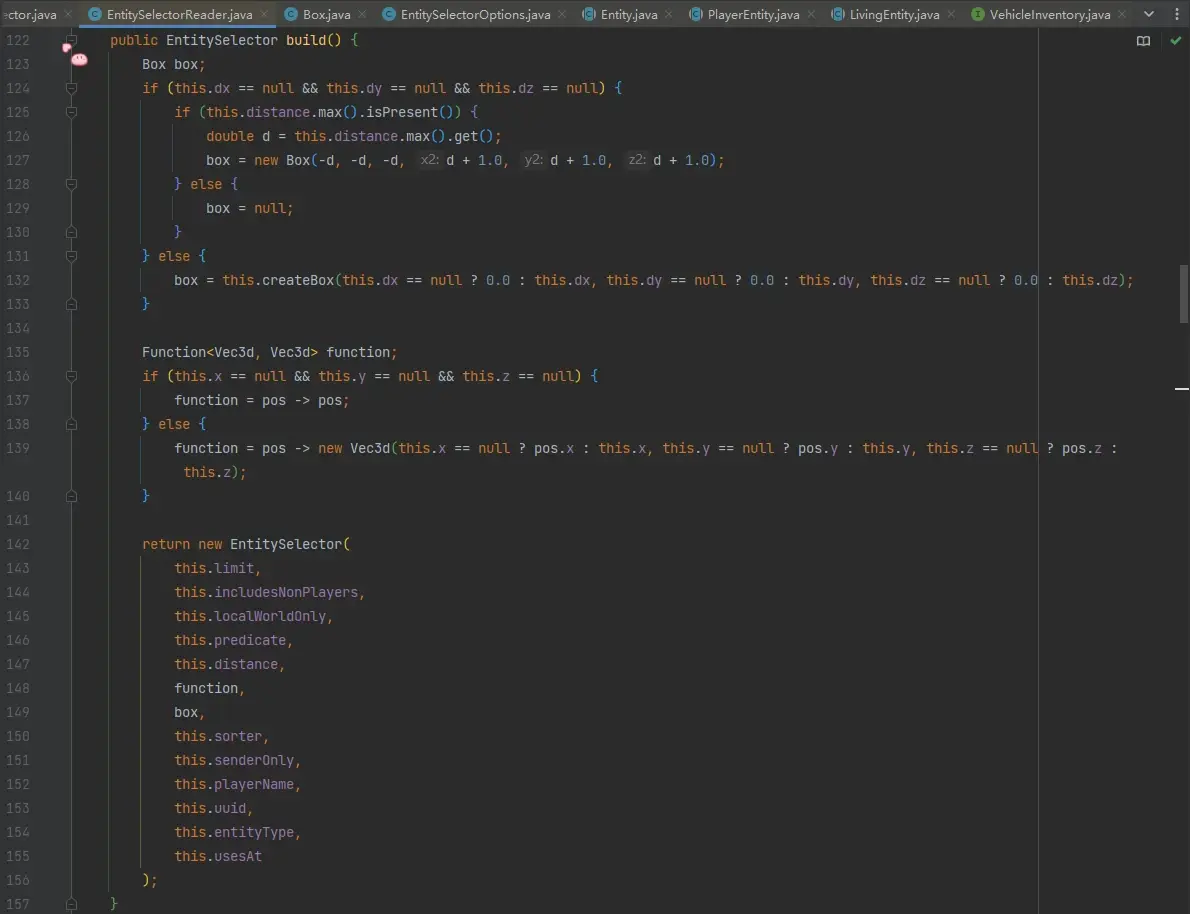The height and width of the screenshot is (914, 1190).
Task: Show hidden tabs dropdown chevron
Action: point(1149,14)
